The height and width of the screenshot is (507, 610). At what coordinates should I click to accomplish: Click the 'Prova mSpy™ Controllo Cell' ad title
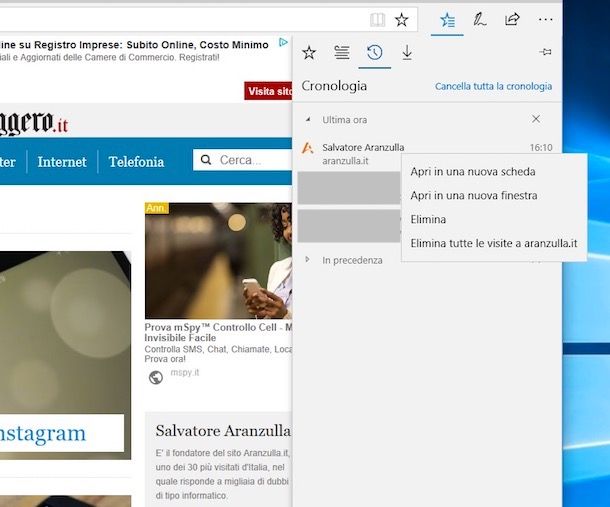coord(218,332)
